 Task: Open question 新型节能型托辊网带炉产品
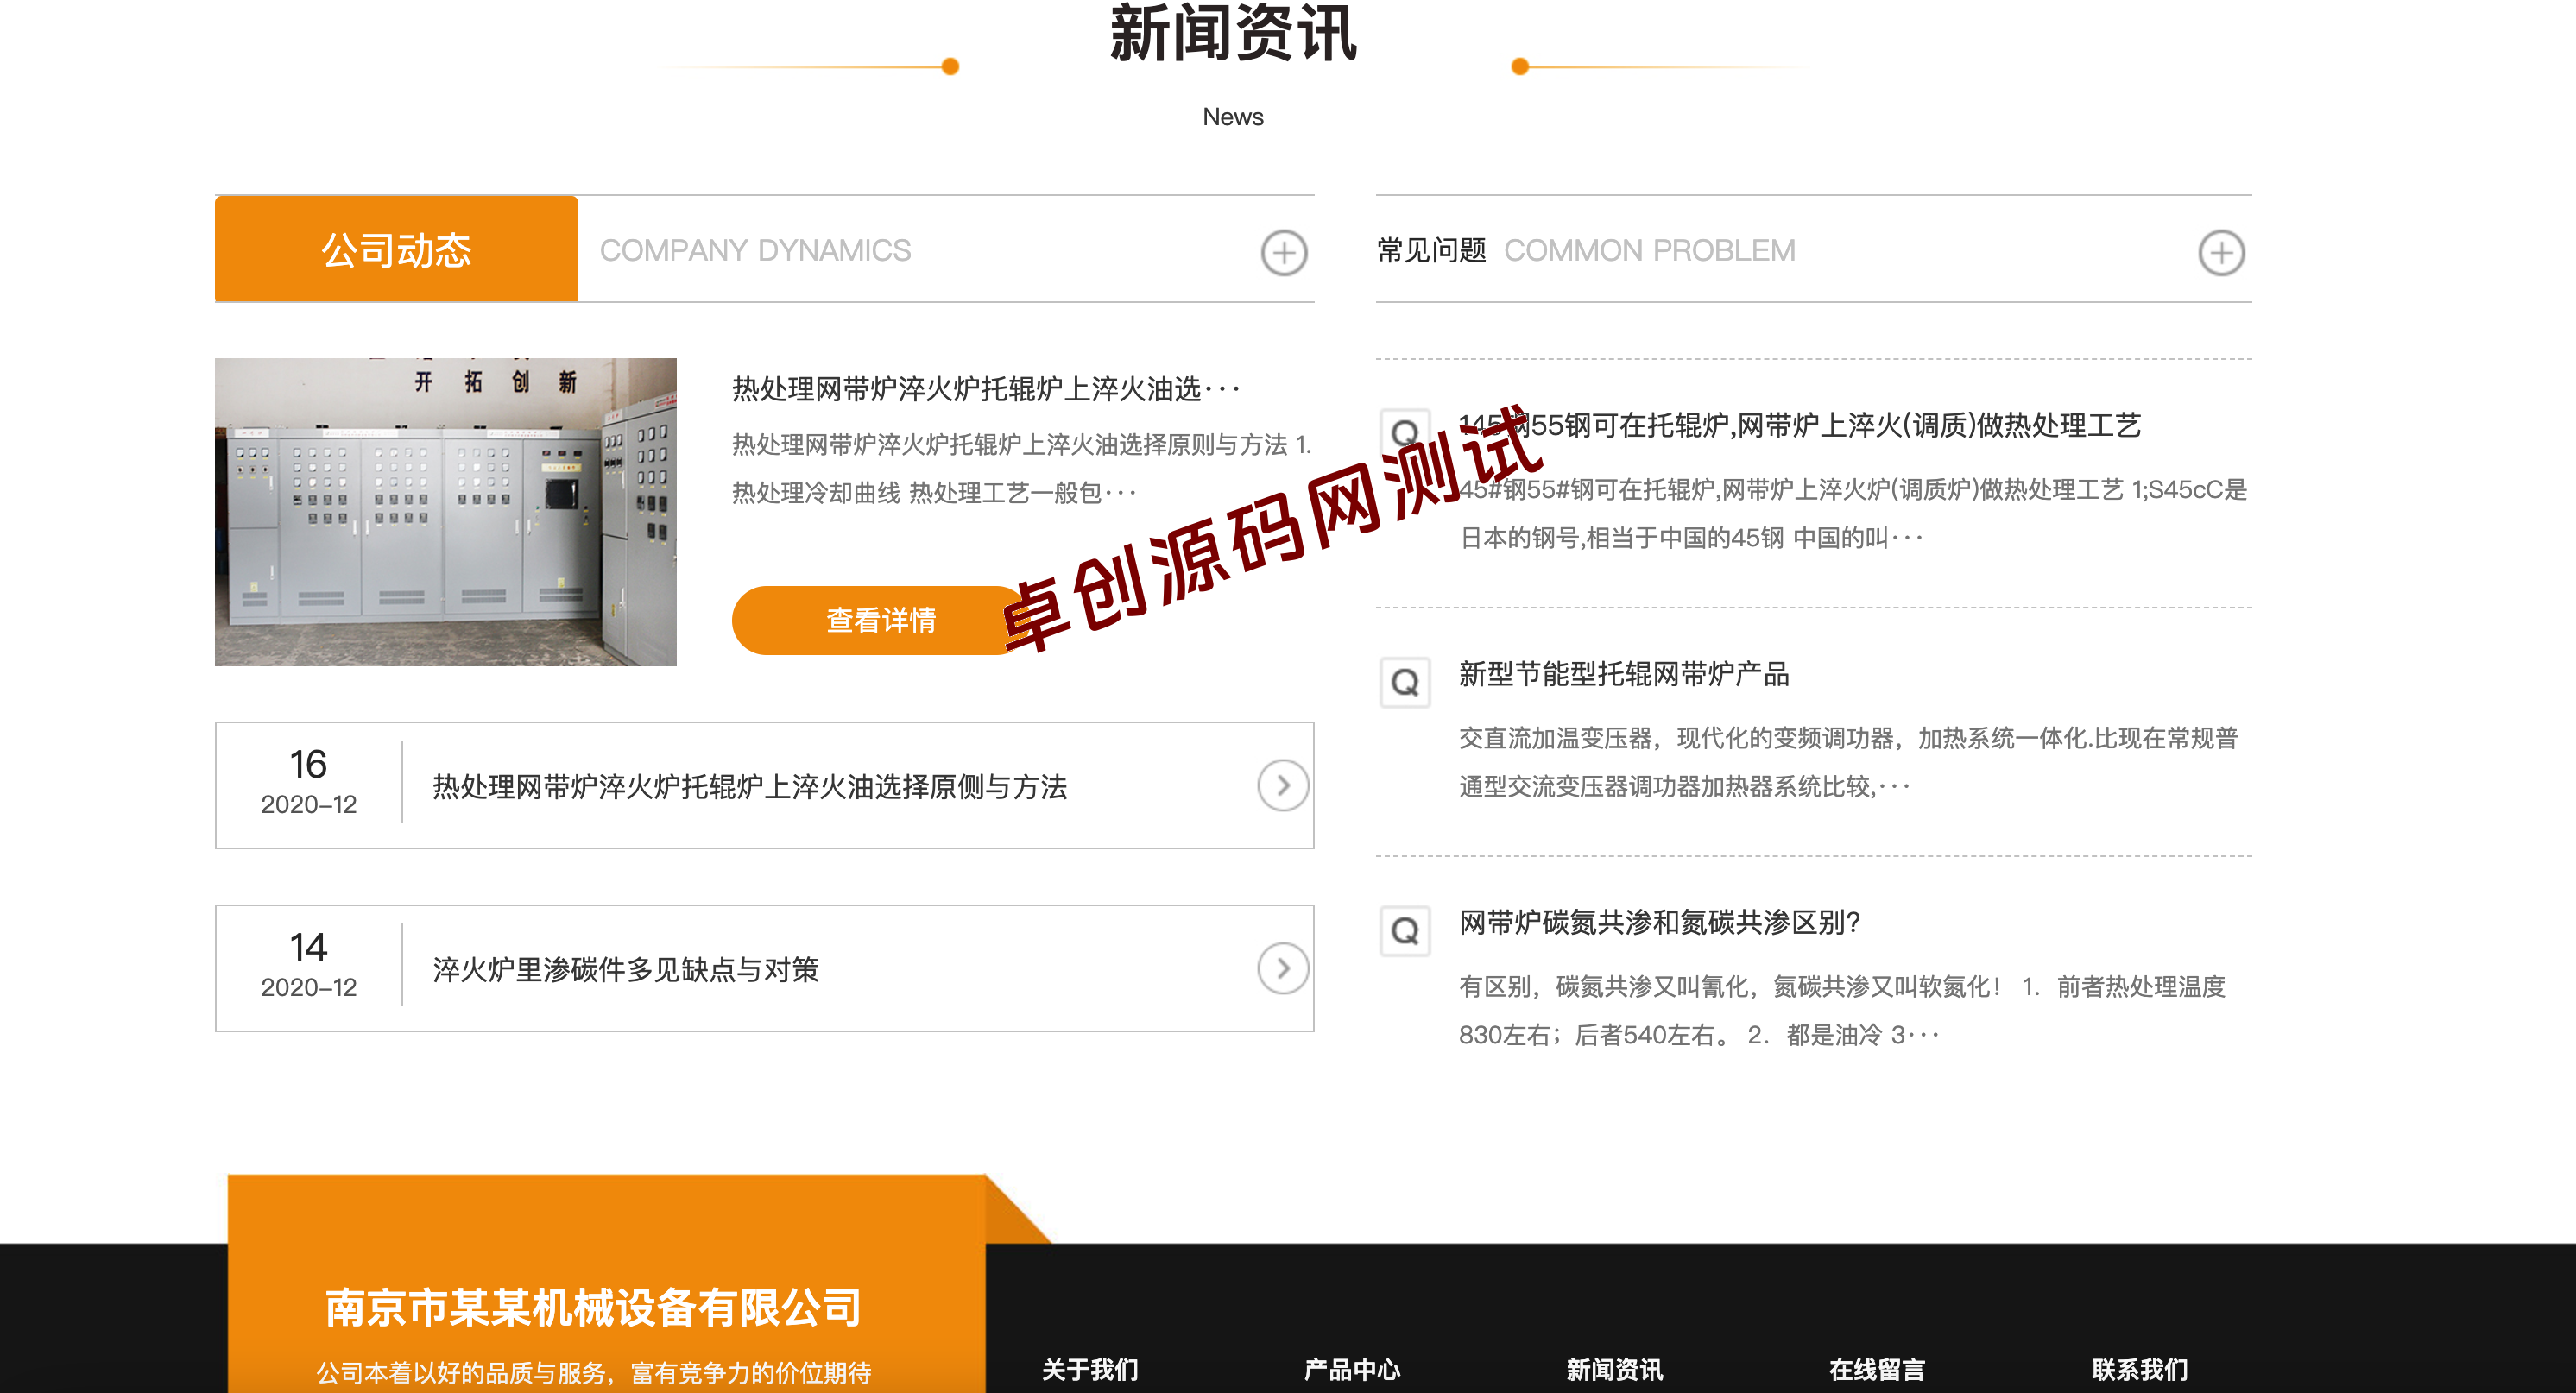1623,674
